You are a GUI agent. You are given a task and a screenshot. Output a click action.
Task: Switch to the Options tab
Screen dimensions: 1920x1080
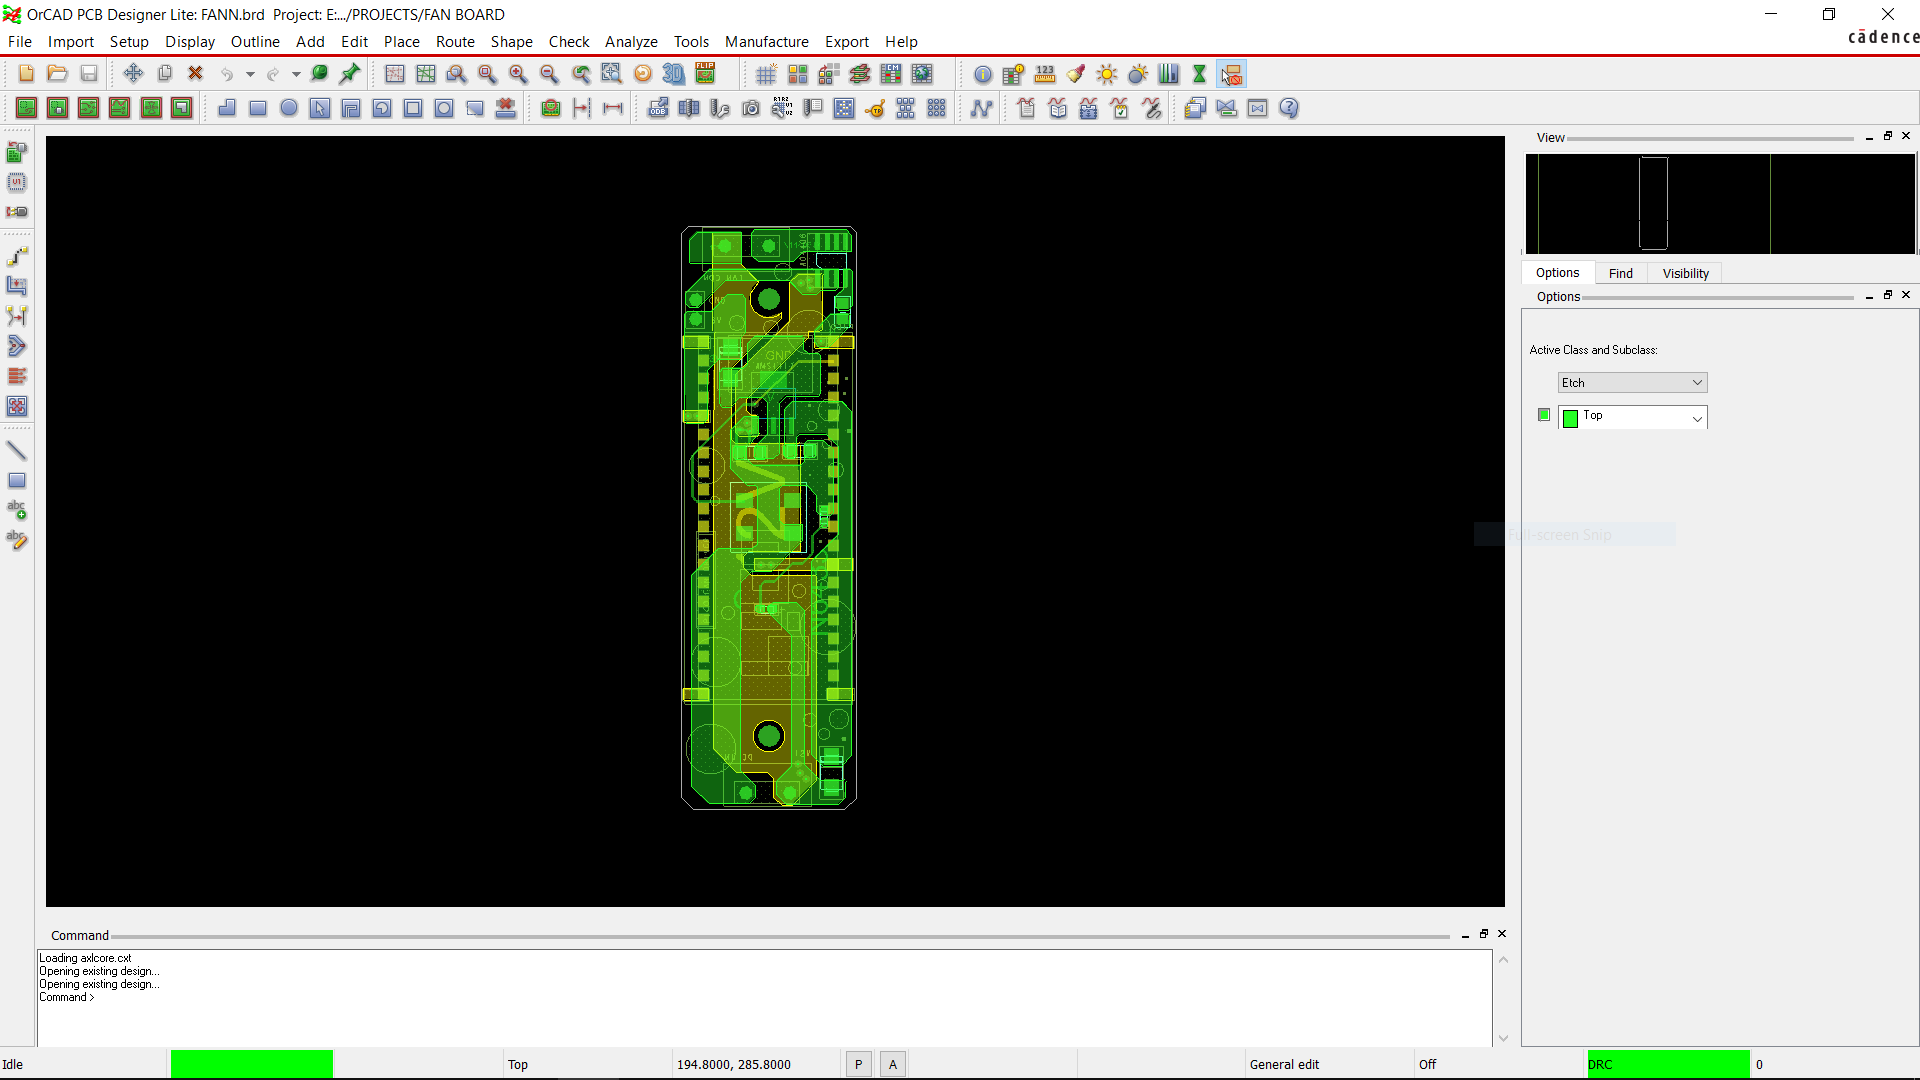(x=1557, y=273)
